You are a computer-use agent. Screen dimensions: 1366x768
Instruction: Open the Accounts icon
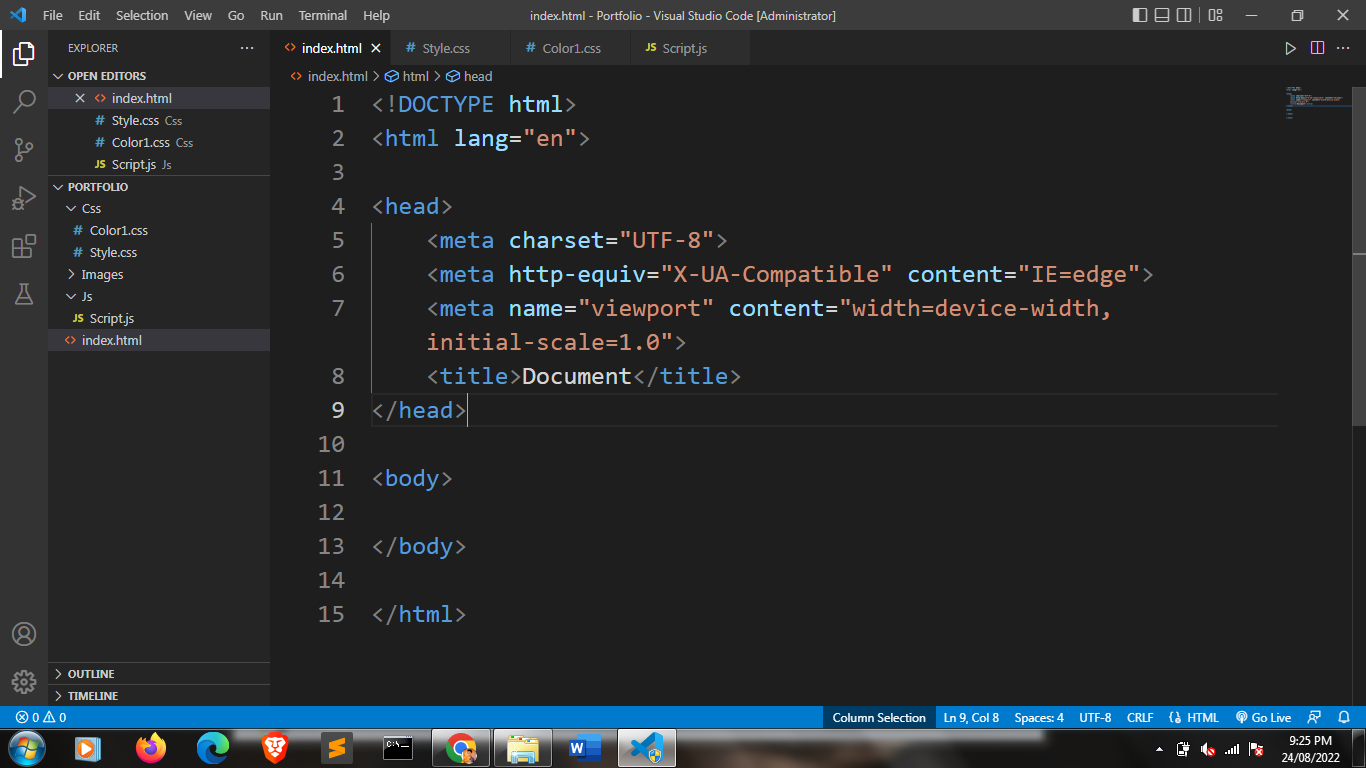(x=24, y=634)
